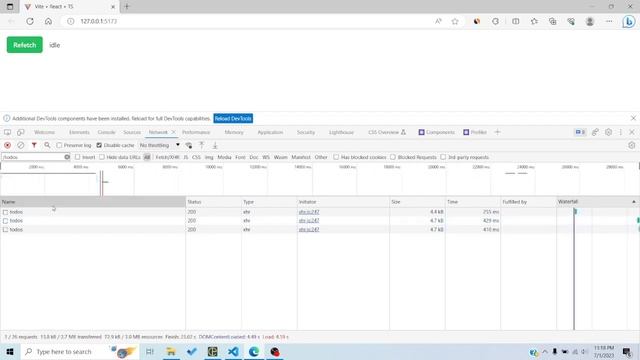Add page to favorites star icon
640x360 pixels.
click(455, 21)
